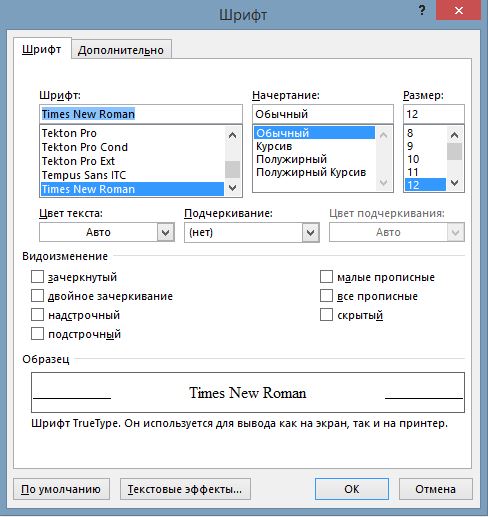Click the По умолчанию button
The height and width of the screenshot is (517, 488).
tap(62, 489)
